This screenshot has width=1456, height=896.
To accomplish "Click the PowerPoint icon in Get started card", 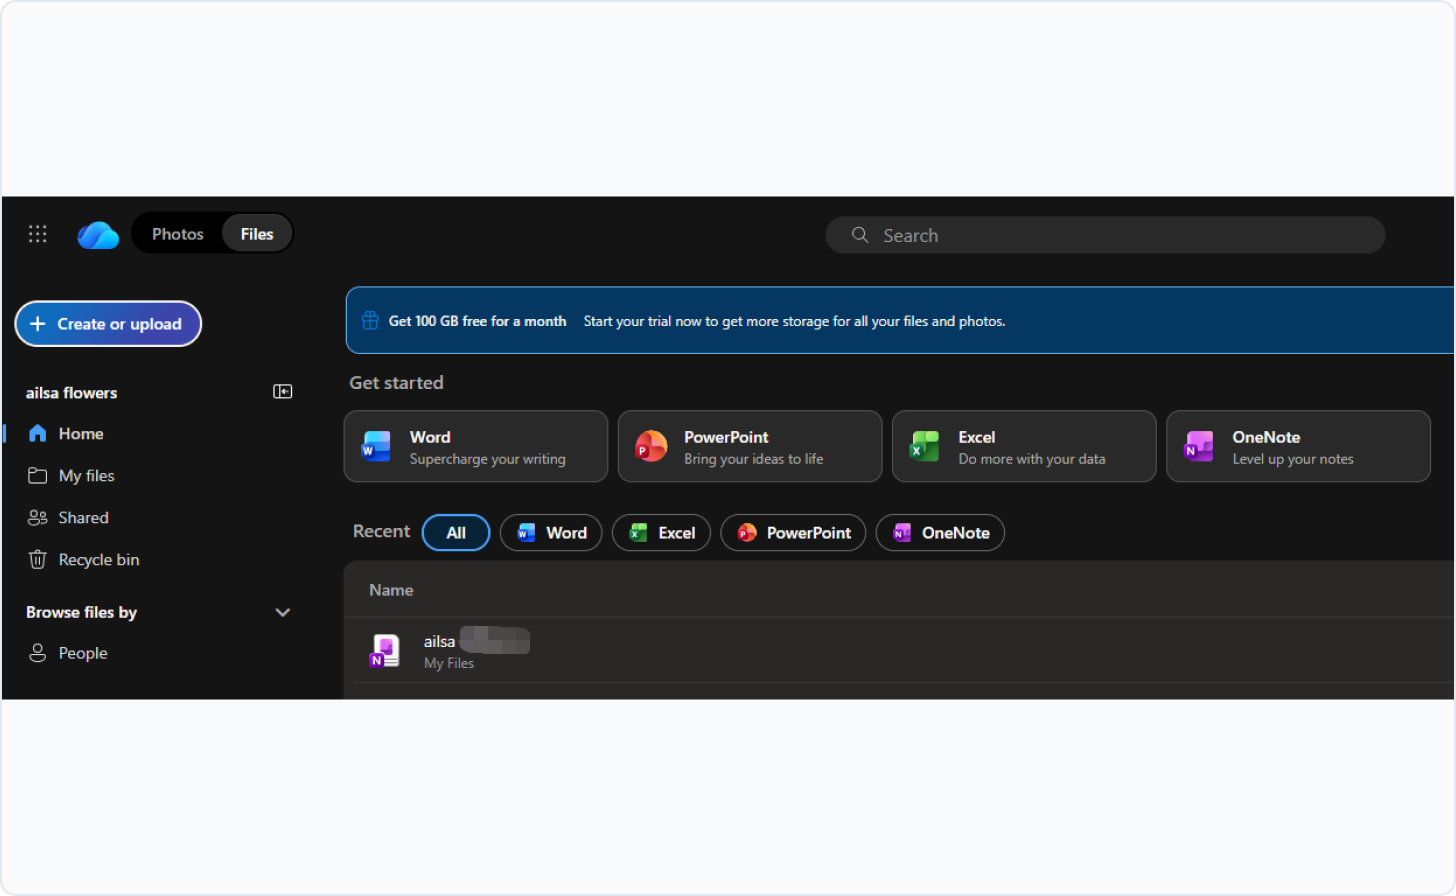I will click(651, 446).
